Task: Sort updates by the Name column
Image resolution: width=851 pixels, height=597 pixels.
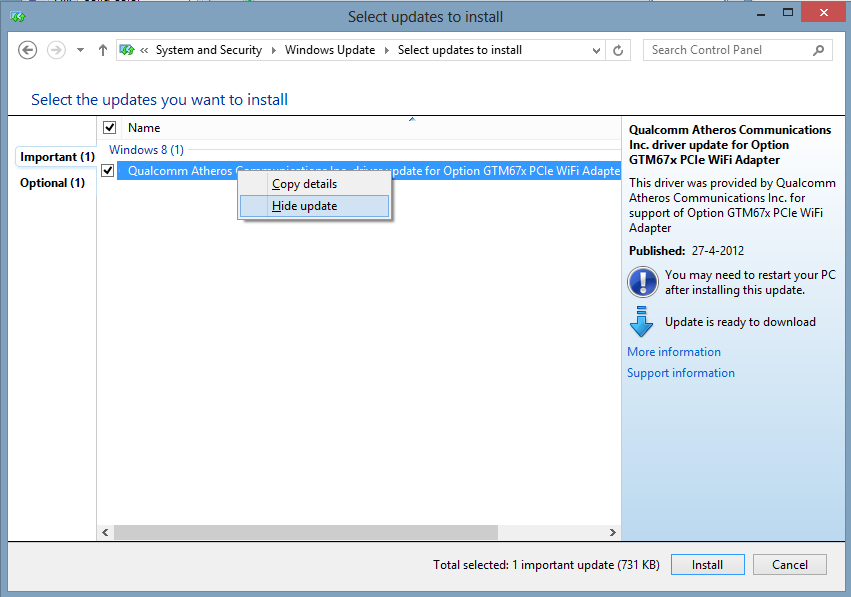Action: pyautogui.click(x=144, y=128)
